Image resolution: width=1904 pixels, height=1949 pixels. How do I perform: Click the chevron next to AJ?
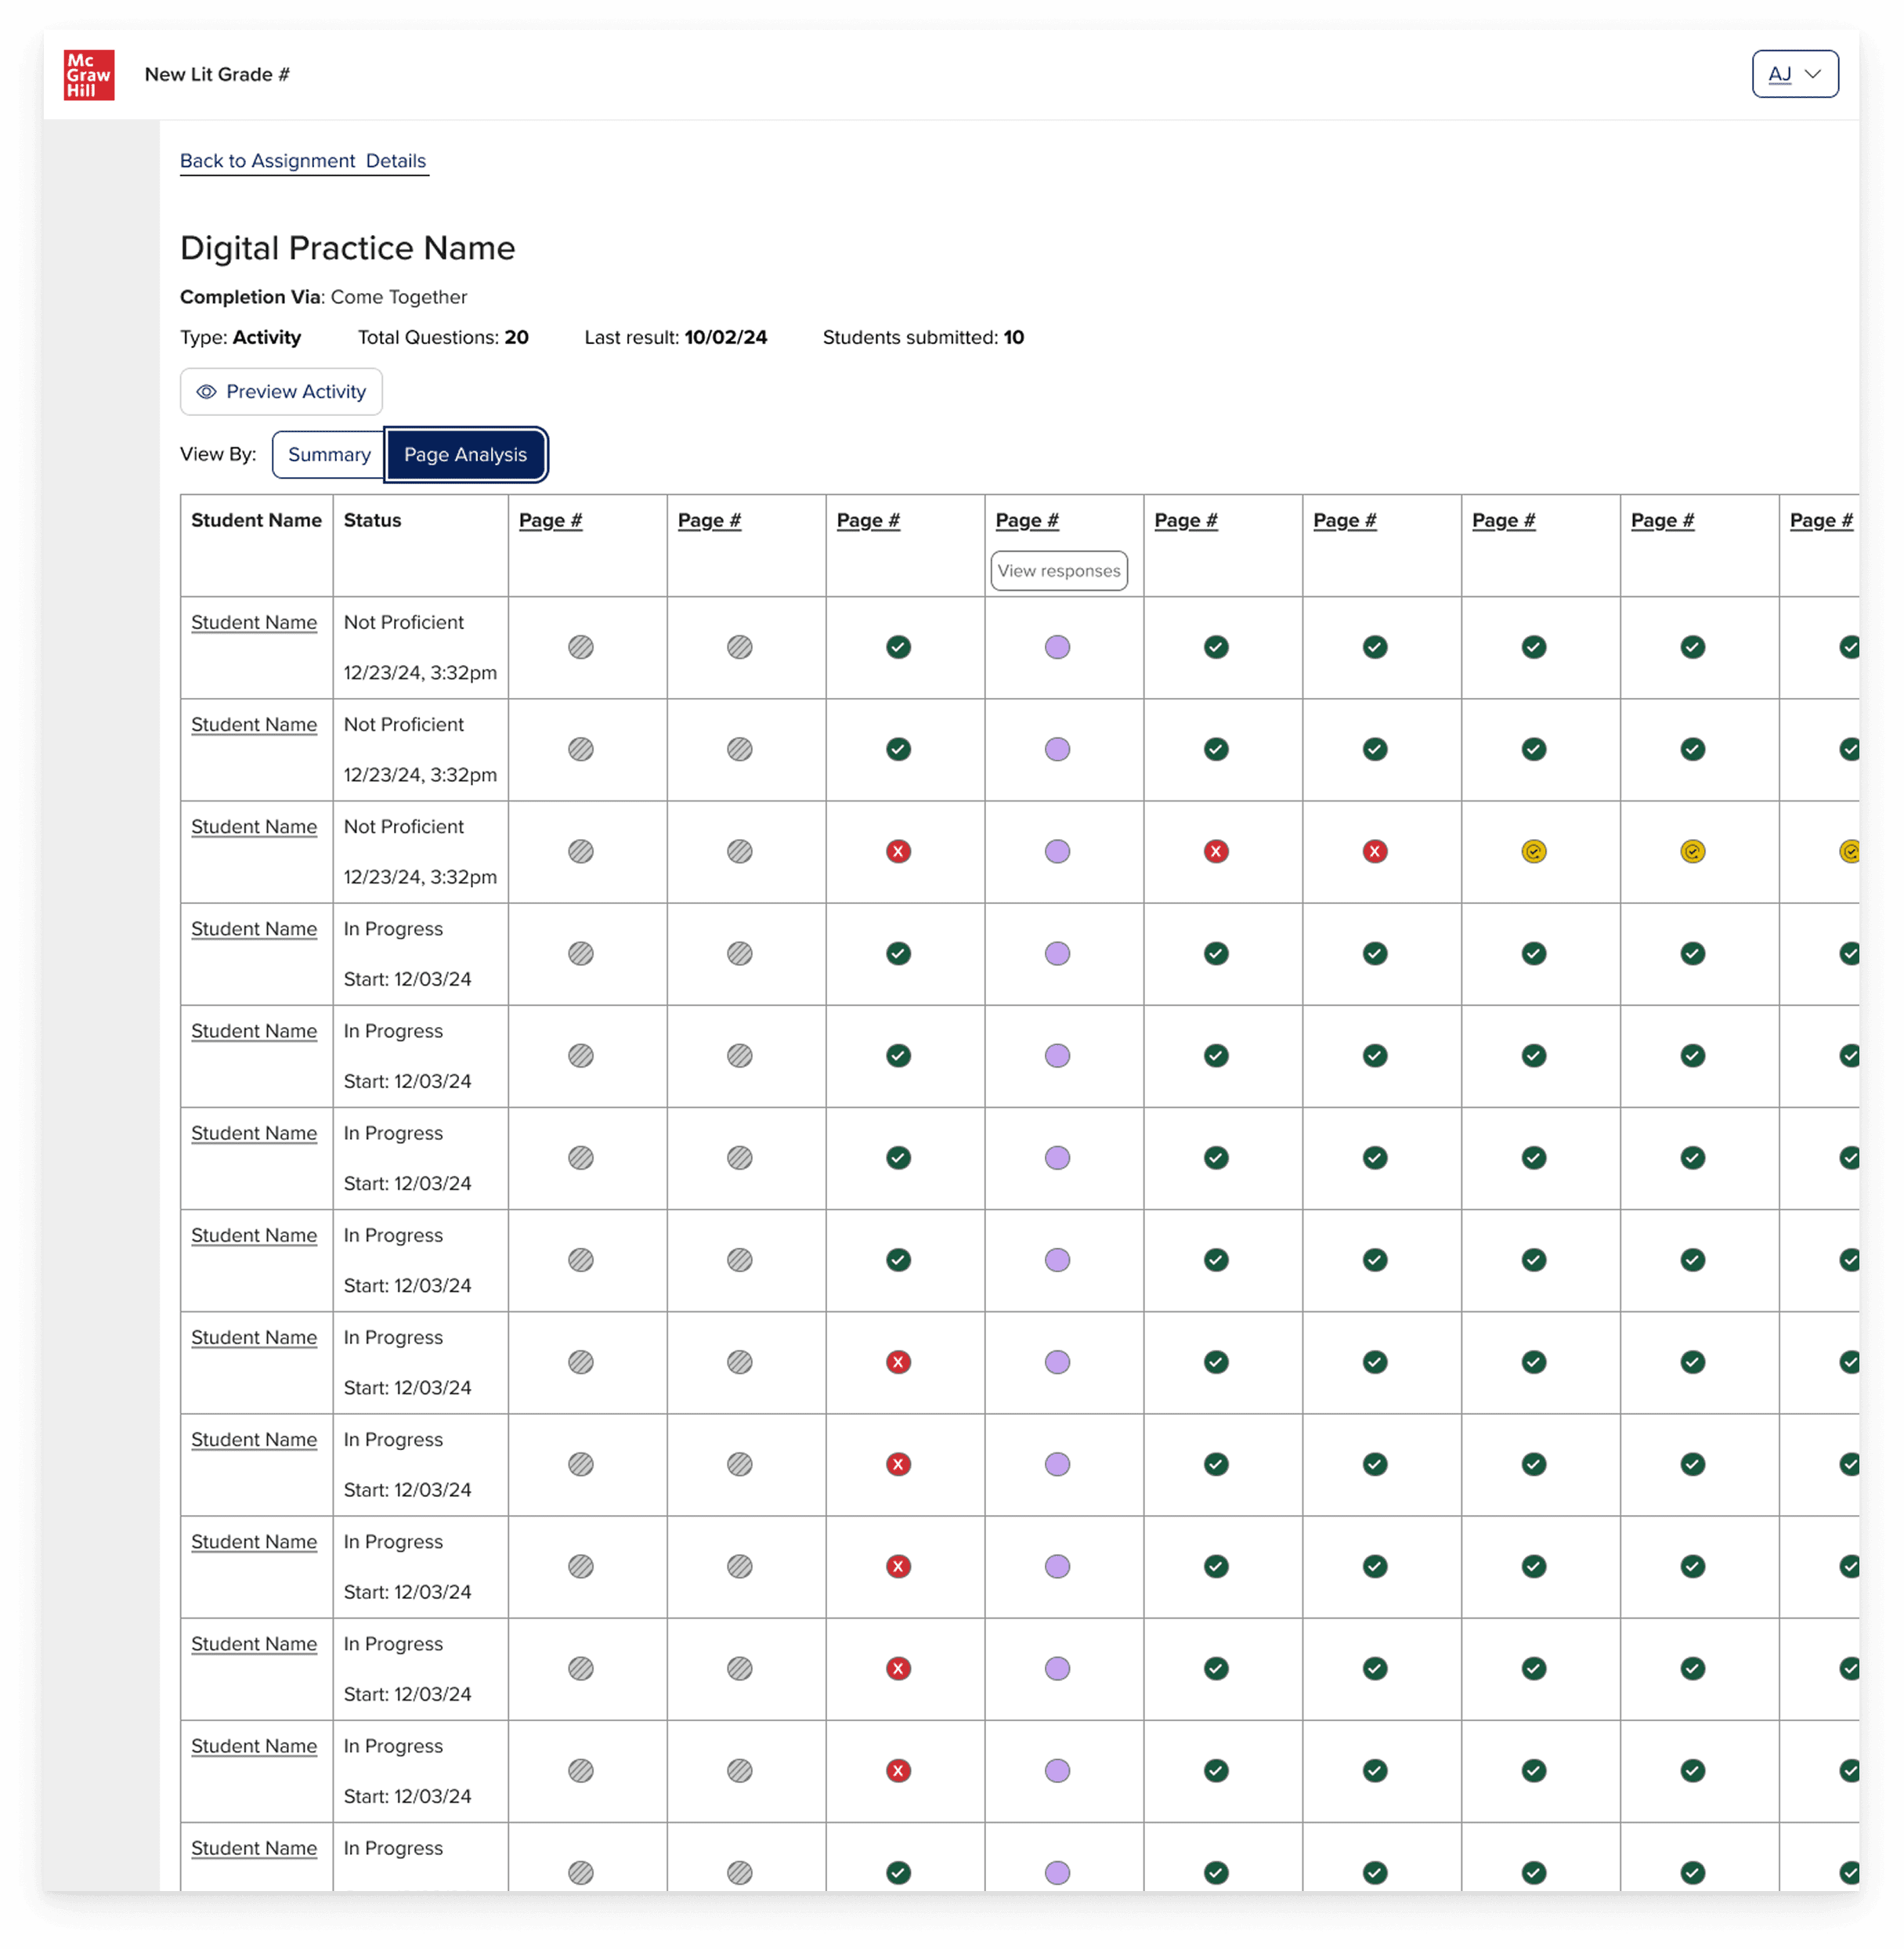pos(1812,74)
